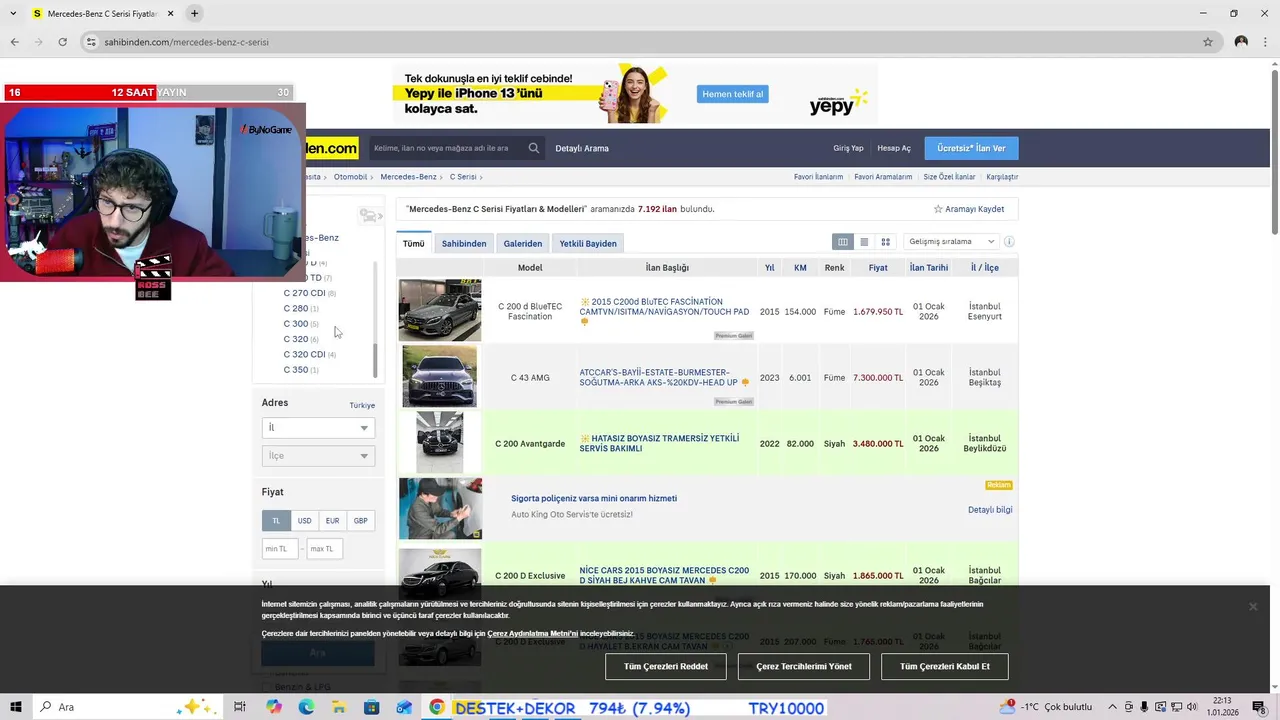
Task: Open the Chrome three-dot menu
Action: (x=1265, y=42)
